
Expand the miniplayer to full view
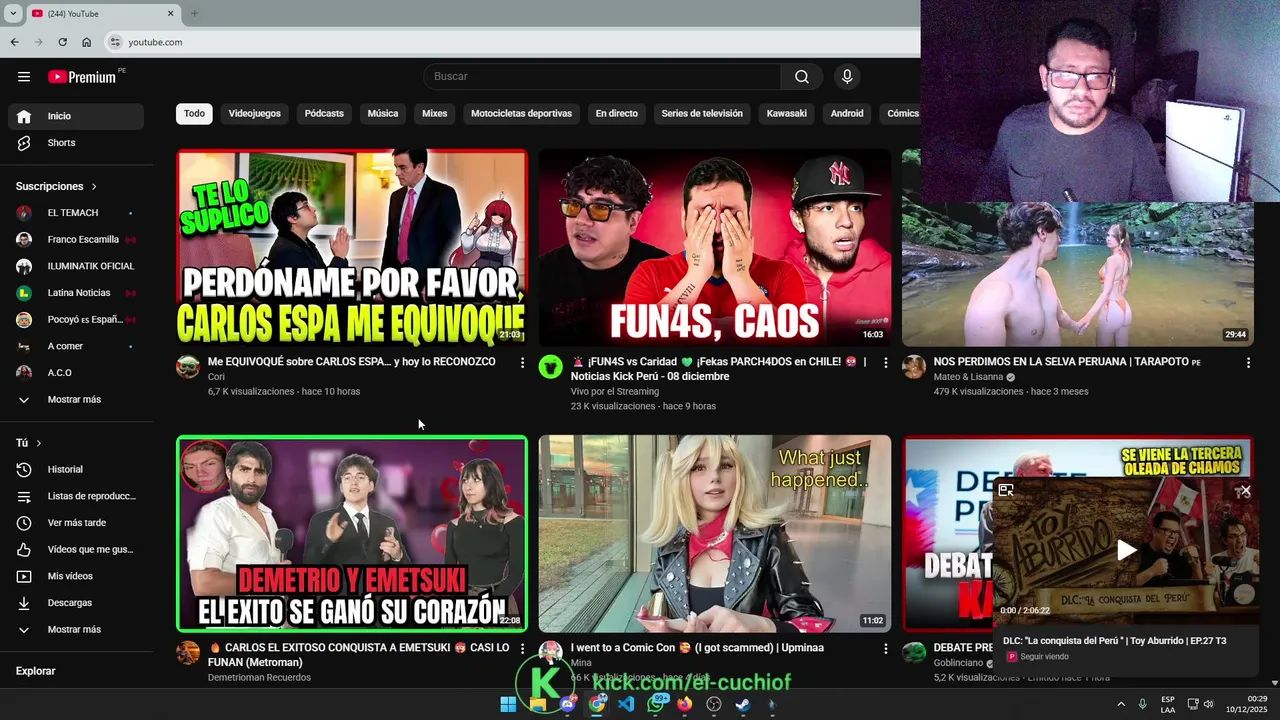point(1006,490)
